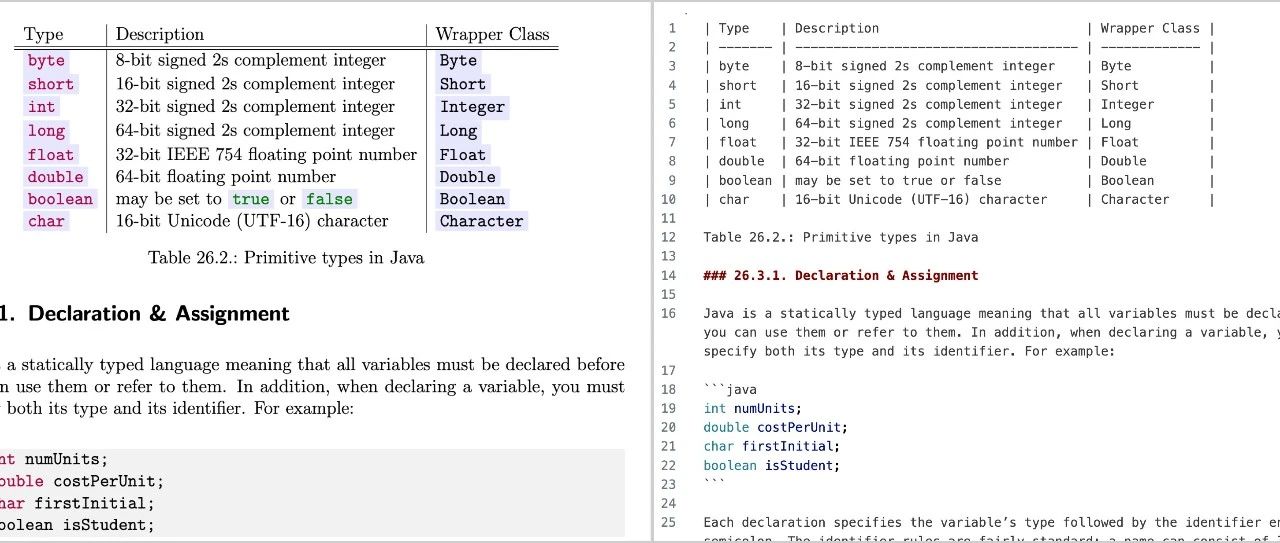This screenshot has width=1280, height=543.
Task: Click 'Float' wrapper class in rendered table
Action: pyautogui.click(x=463, y=155)
